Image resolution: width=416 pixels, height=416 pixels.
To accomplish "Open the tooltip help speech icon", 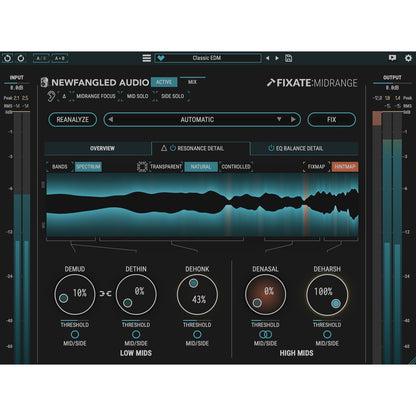I will (x=392, y=58).
